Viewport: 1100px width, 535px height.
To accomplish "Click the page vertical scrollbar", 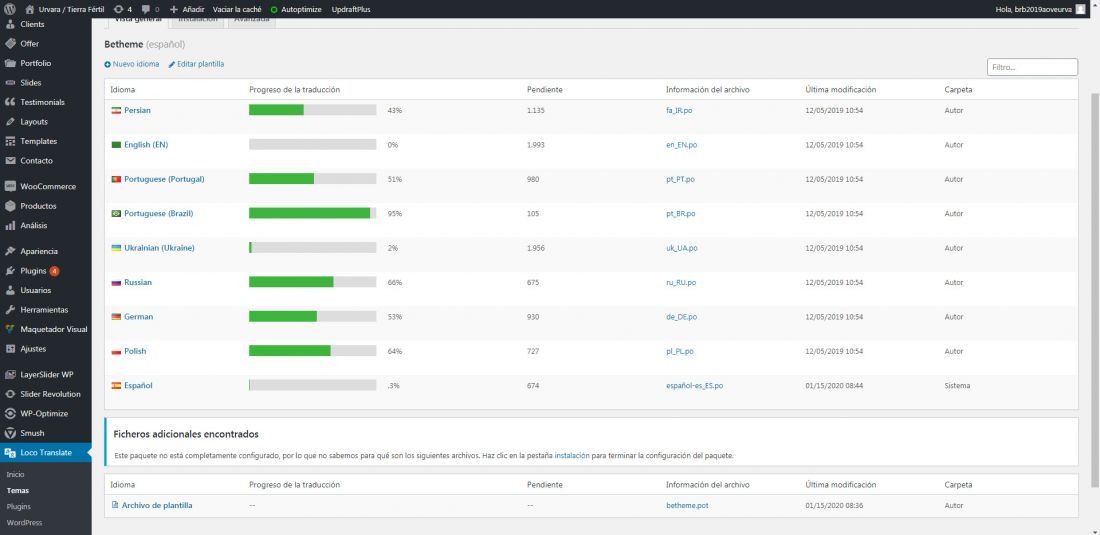I will (x=1095, y=291).
